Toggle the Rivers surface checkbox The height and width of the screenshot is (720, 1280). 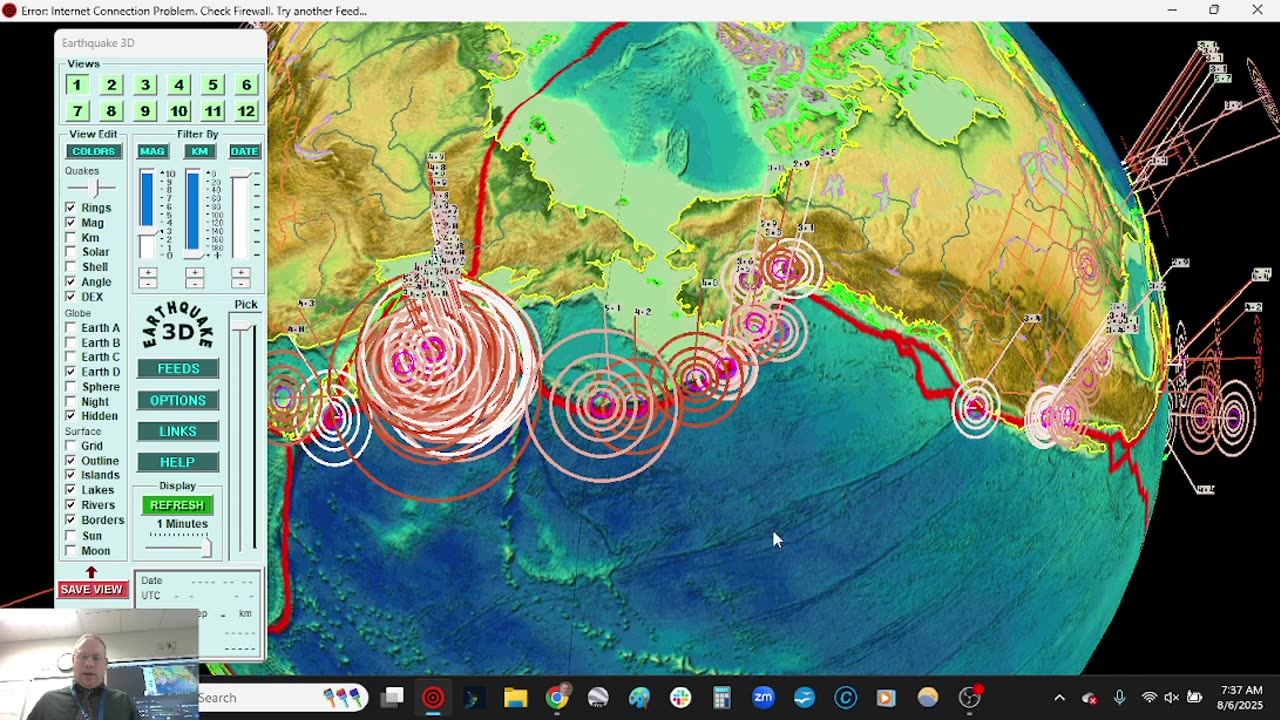[71, 505]
